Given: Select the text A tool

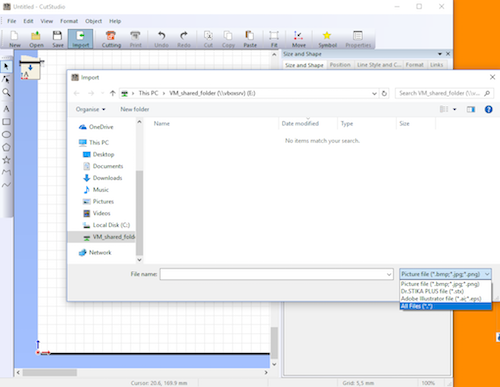Looking at the screenshot, I should (x=6, y=109).
